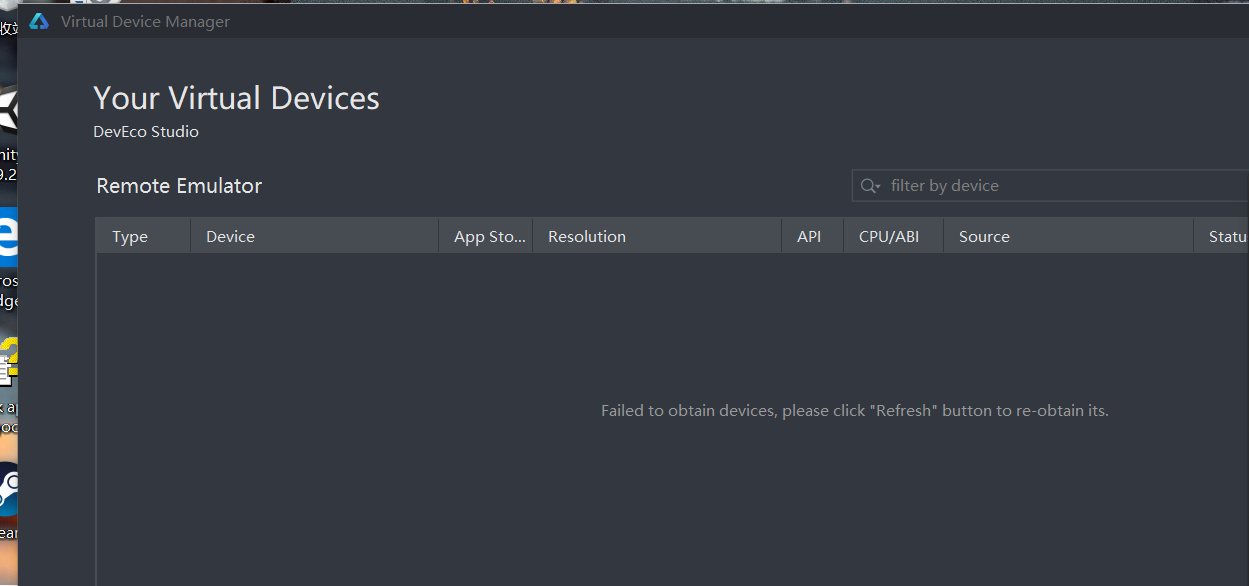
Task: Sort by the Device column header
Action: [x=315, y=236]
